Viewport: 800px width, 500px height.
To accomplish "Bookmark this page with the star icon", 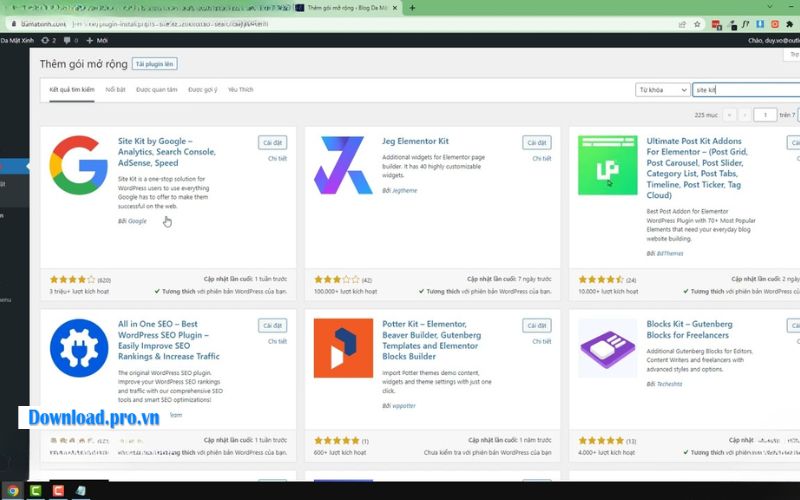I will [697, 24].
